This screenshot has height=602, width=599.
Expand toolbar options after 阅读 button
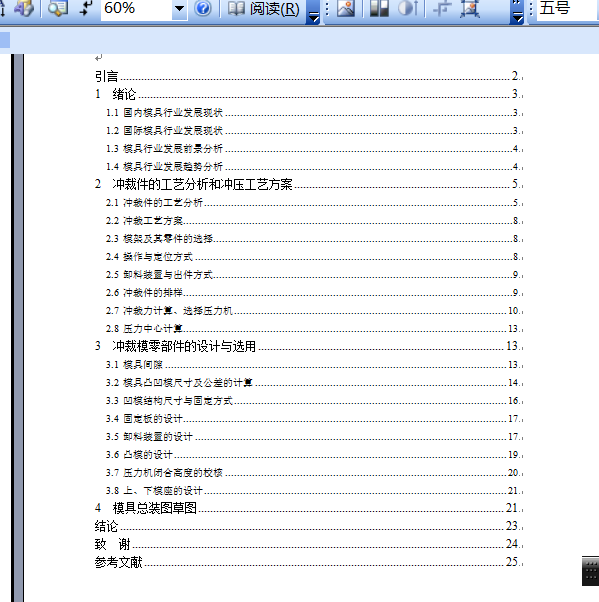click(x=314, y=12)
